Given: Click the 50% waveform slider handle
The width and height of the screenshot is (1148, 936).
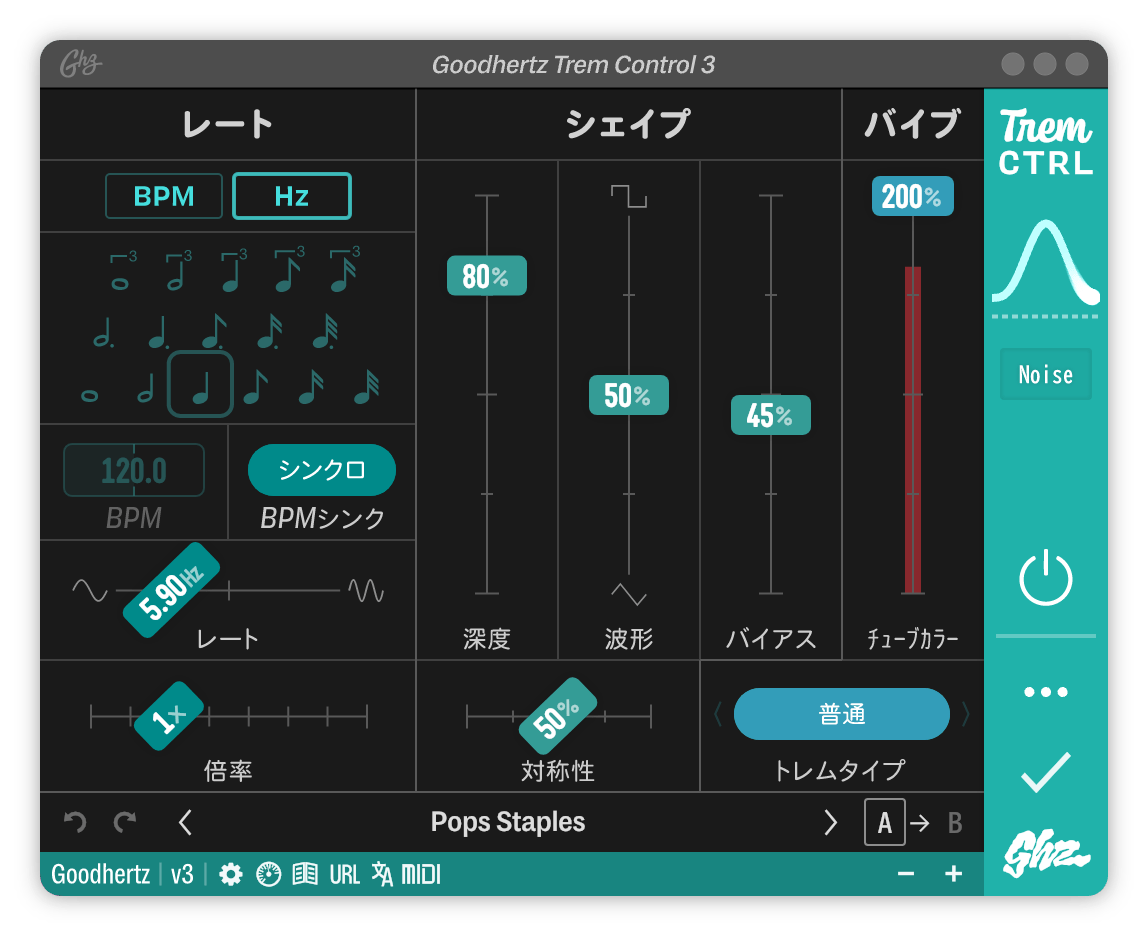Looking at the screenshot, I should click(x=629, y=395).
